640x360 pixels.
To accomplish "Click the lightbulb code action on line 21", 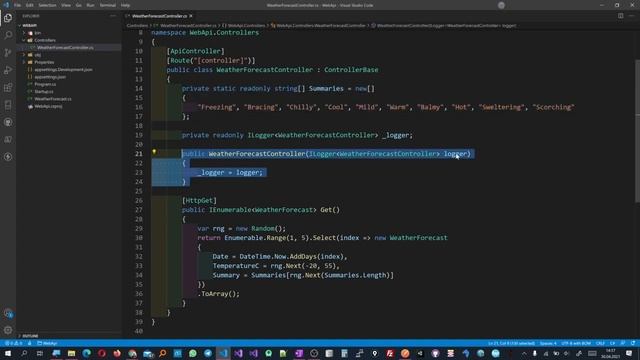I will tap(154, 152).
